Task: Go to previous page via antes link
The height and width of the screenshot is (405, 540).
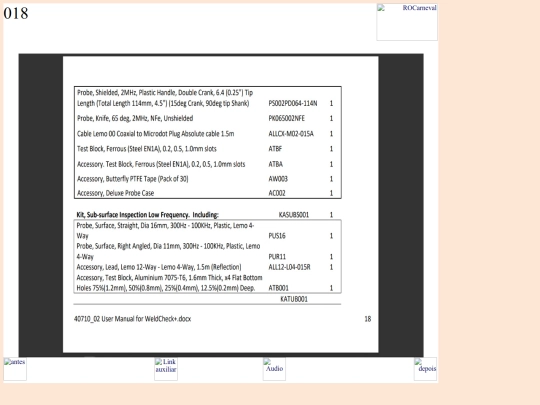Action: click(15, 369)
